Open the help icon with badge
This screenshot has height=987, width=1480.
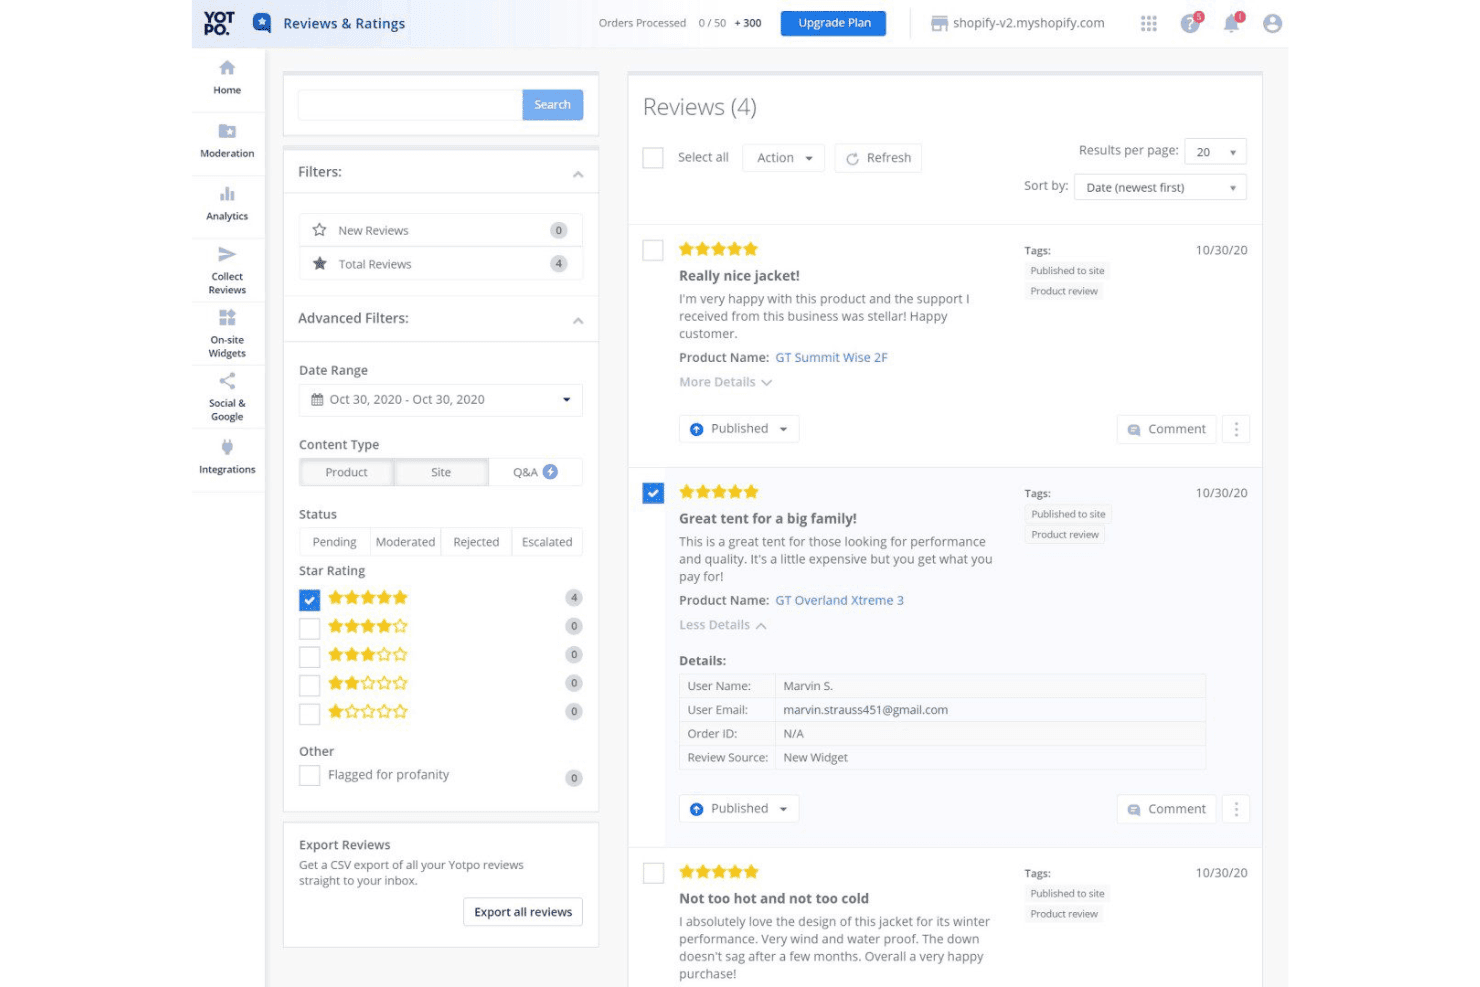coord(1190,23)
